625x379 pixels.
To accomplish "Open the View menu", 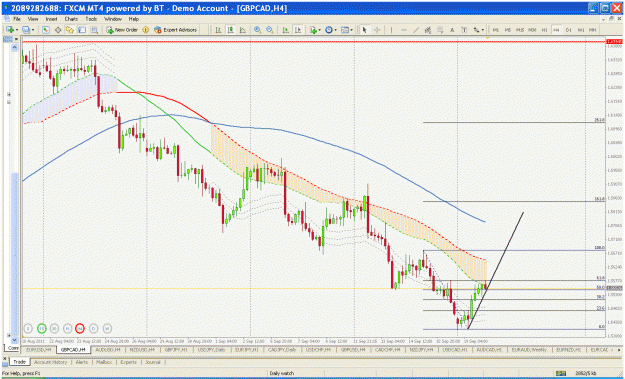I will (33, 19).
